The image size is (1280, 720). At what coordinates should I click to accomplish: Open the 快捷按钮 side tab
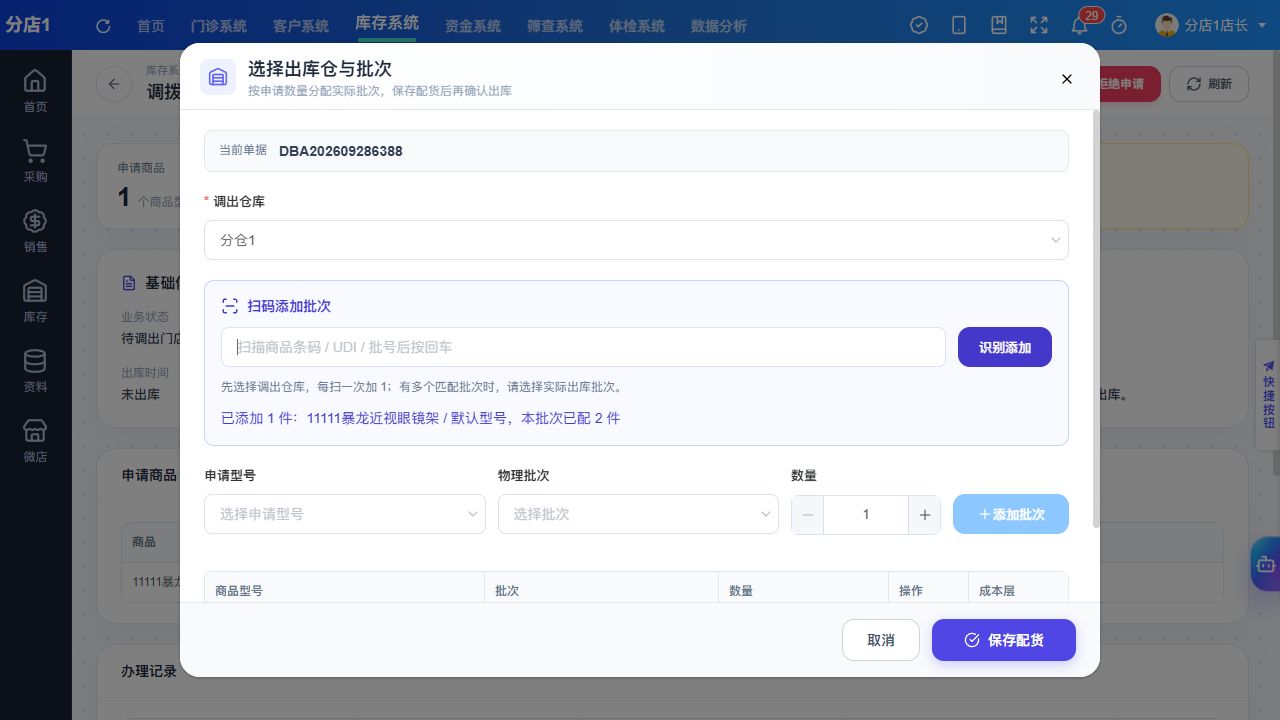click(1268, 394)
